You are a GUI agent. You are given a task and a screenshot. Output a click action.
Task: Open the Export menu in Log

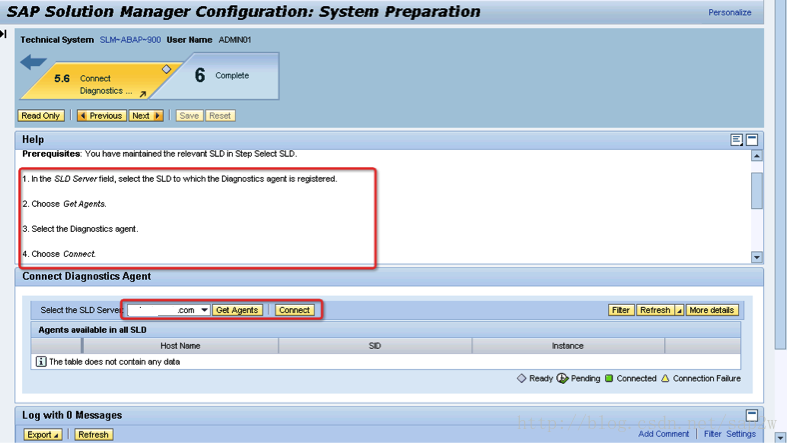[x=43, y=434]
